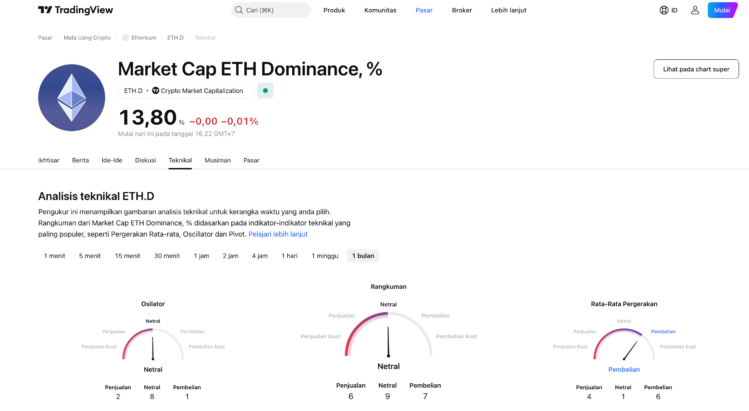
Task: Expand the Komunitas menu
Action: pos(380,10)
